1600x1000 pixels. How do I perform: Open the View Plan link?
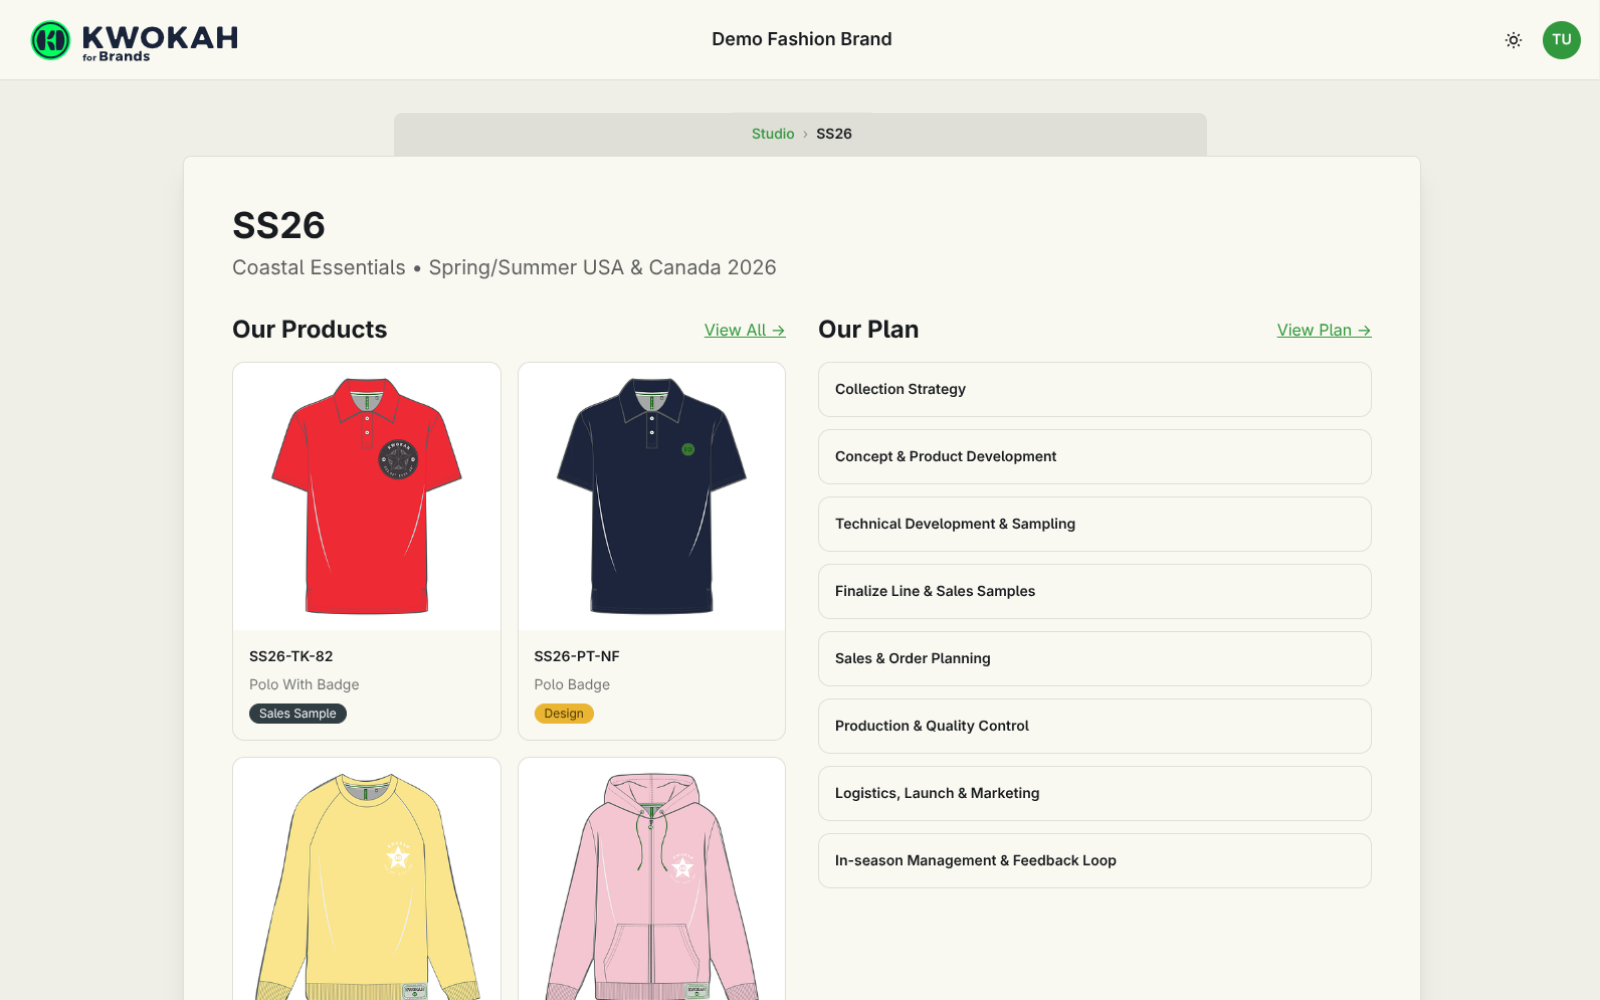click(1323, 330)
